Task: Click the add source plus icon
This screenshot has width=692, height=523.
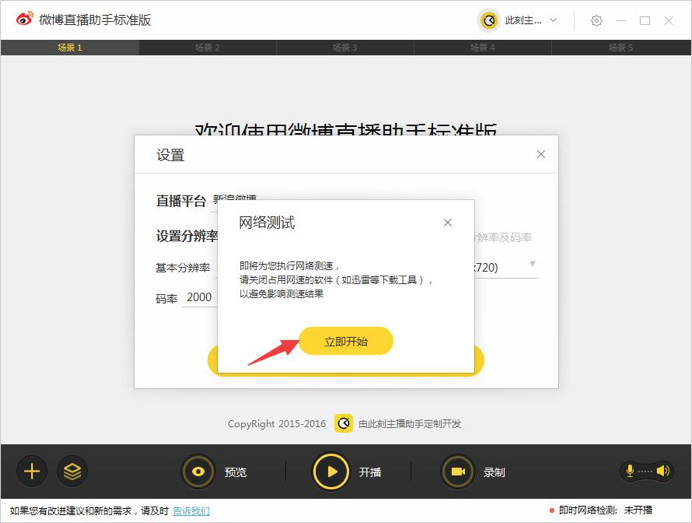Action: pos(32,471)
